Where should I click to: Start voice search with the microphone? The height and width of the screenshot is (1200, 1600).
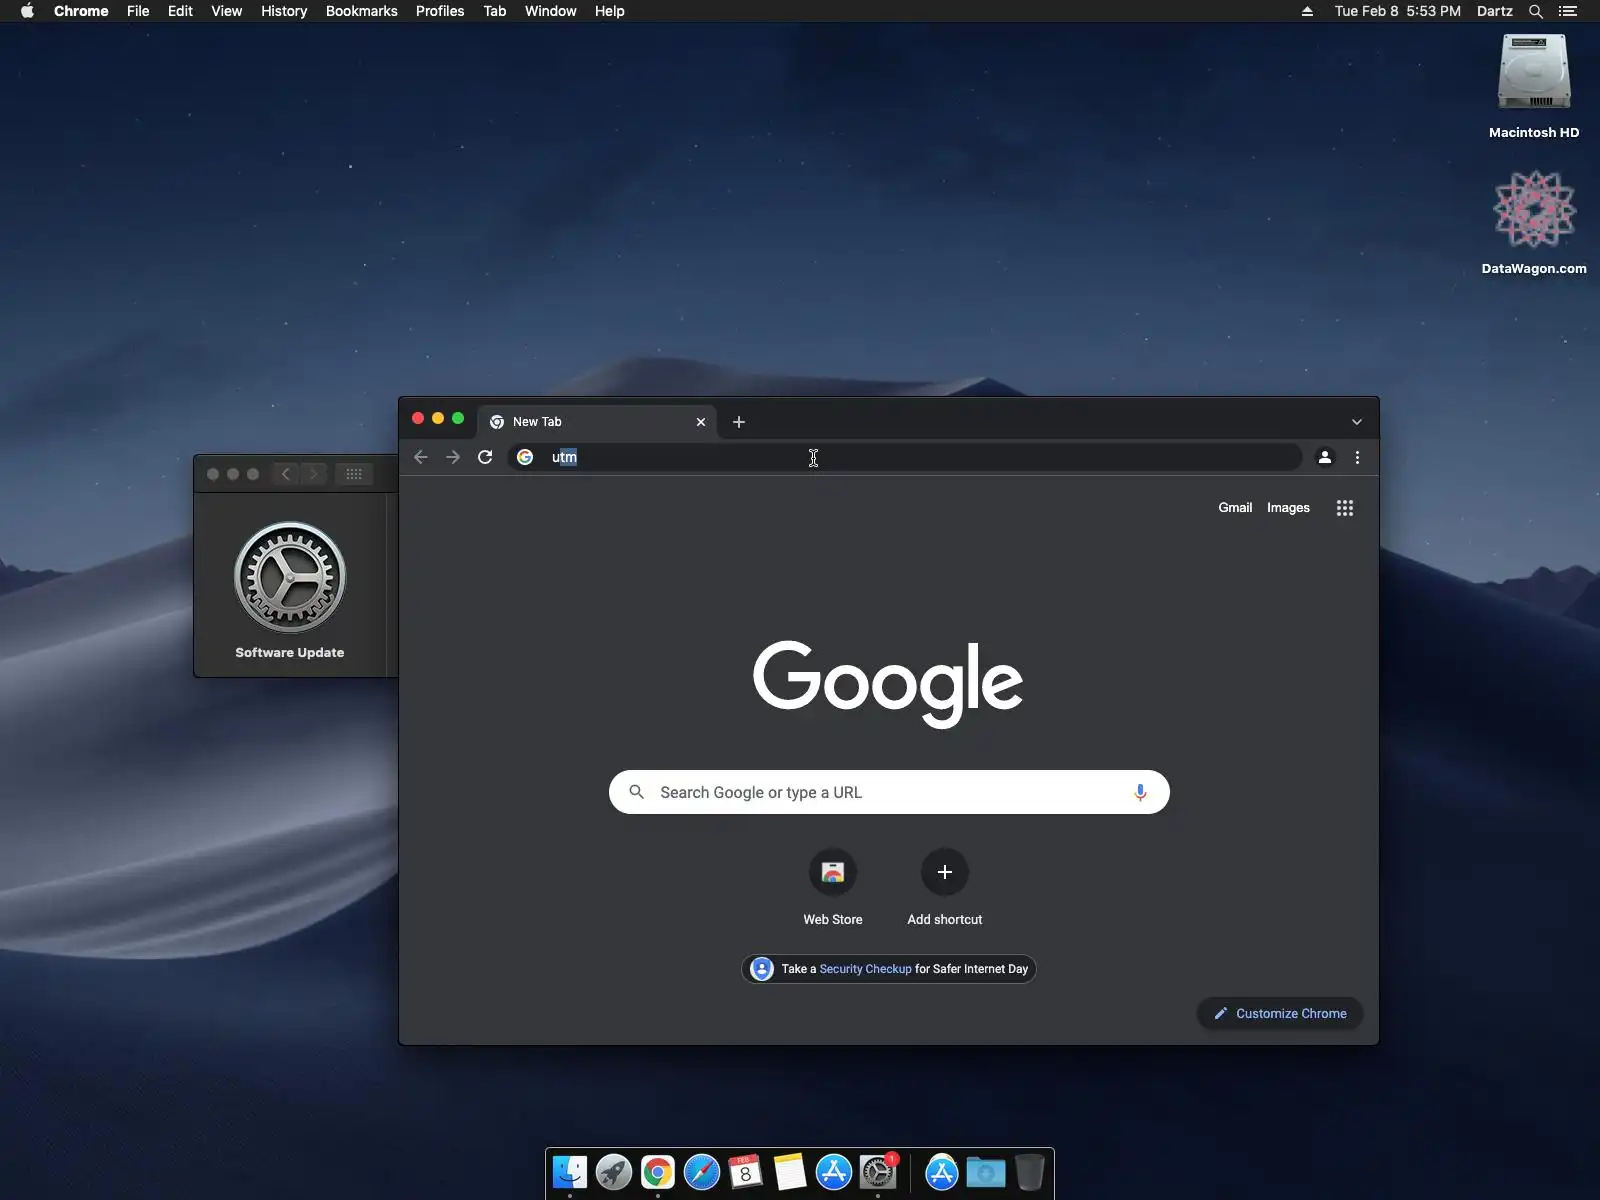click(1140, 792)
